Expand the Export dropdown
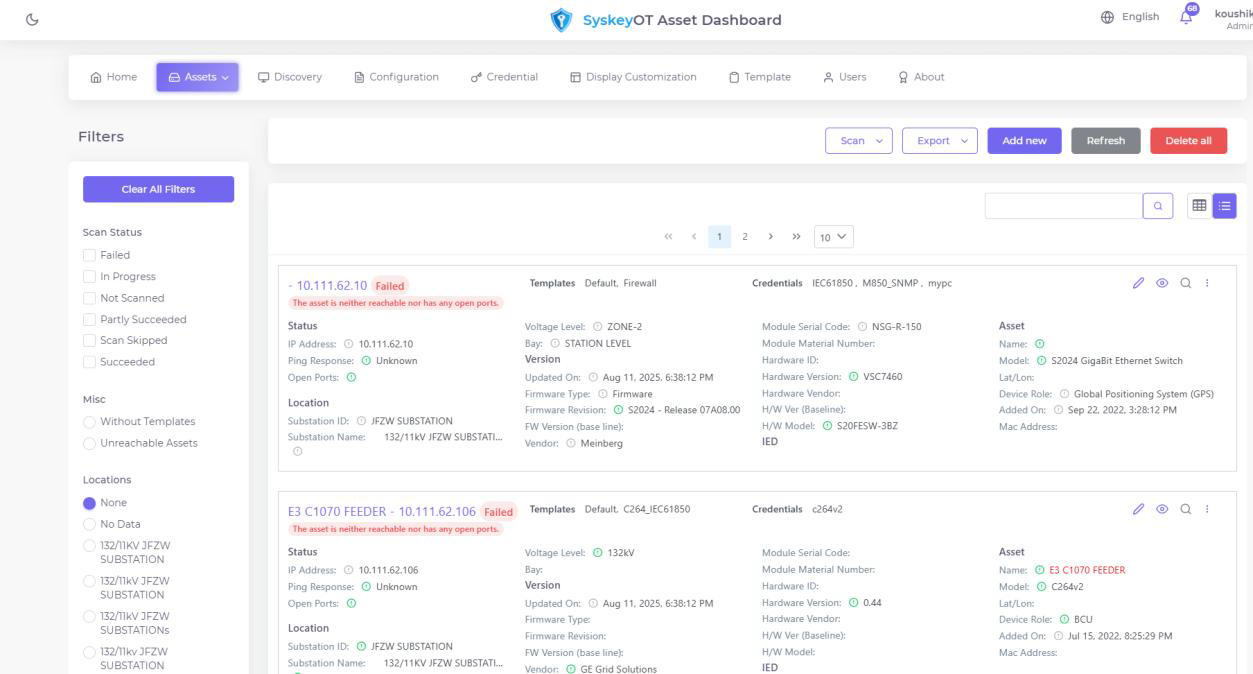This screenshot has height=674, width=1253. point(938,140)
